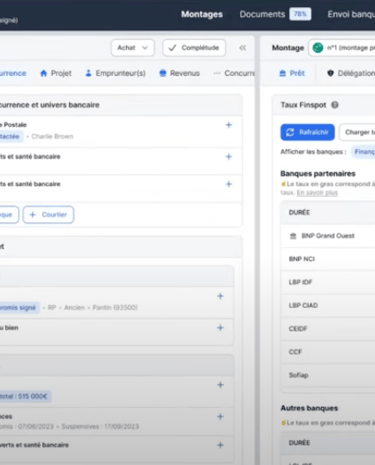Click the Rafraîchir button
The width and height of the screenshot is (375, 465).
(x=307, y=132)
